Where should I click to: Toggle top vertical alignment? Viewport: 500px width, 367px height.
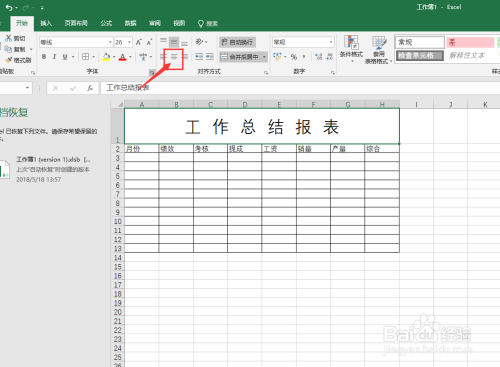pos(163,42)
